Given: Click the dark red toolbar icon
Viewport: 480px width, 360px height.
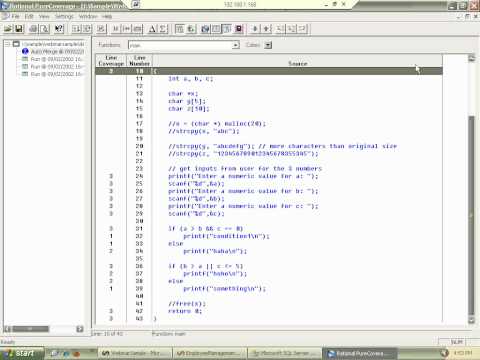Looking at the screenshot, I should (239, 29).
